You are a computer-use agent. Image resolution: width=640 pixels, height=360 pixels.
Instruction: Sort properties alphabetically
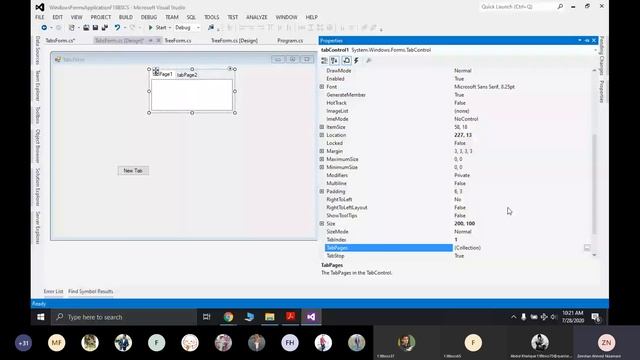pos(334,60)
